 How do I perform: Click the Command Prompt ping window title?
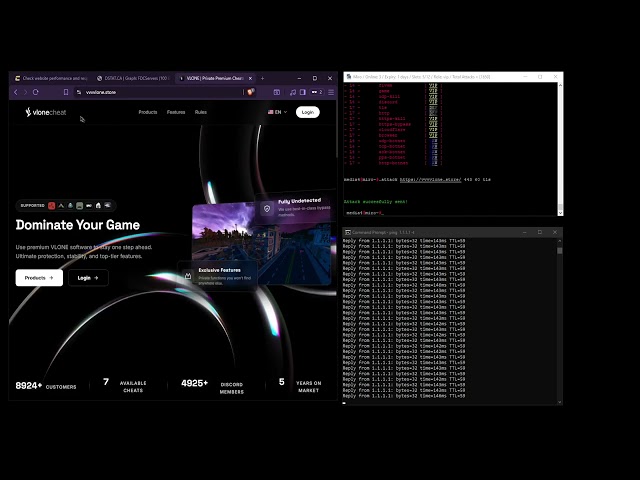tap(383, 232)
